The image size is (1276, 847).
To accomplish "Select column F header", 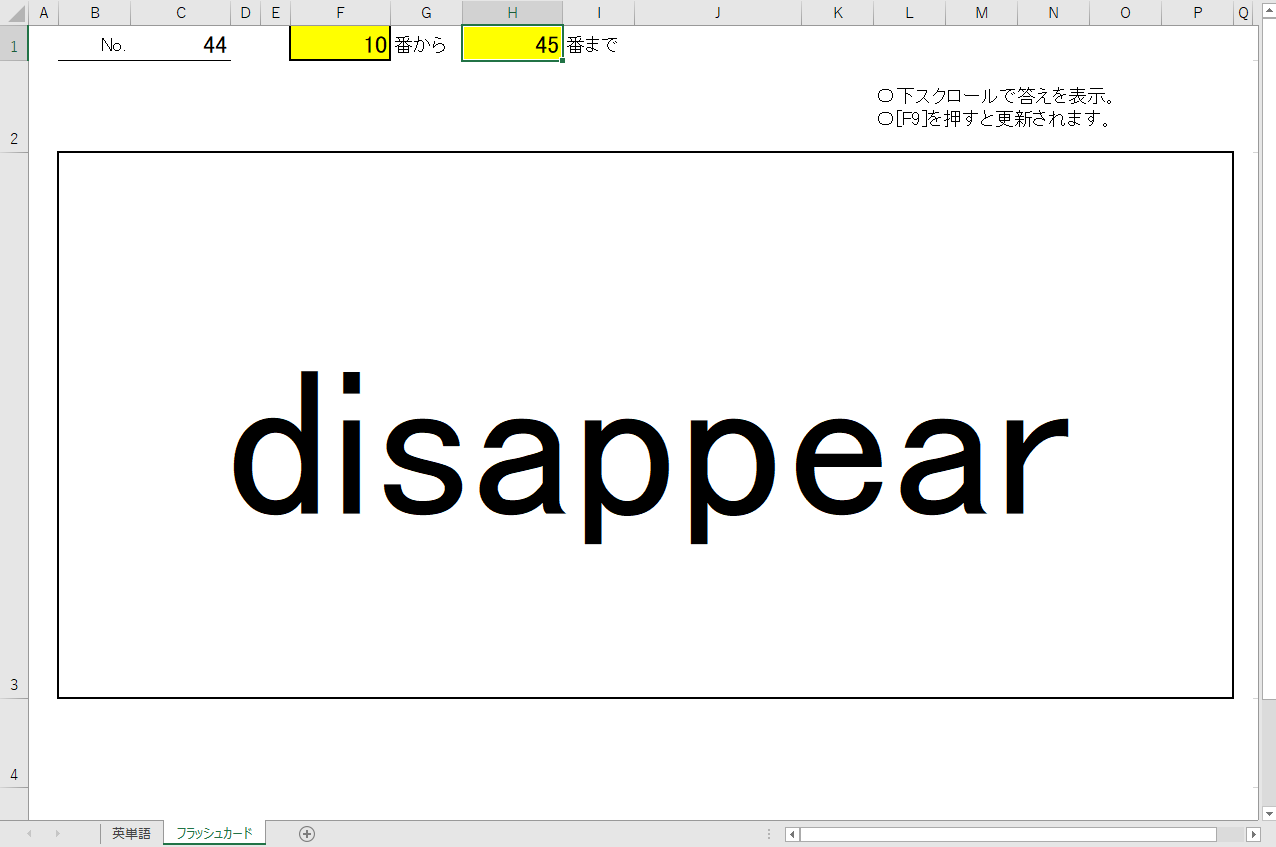I will 340,13.
